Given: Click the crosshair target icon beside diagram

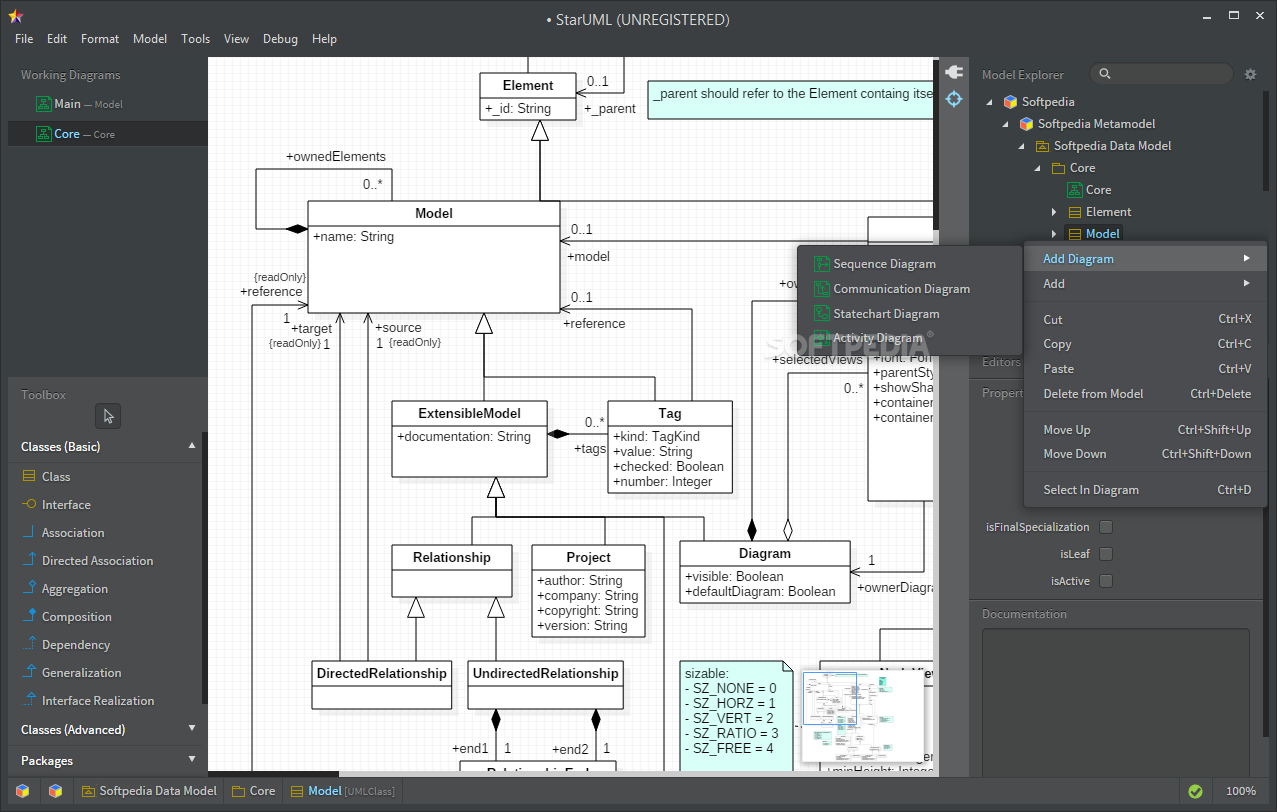Looking at the screenshot, I should (953, 99).
